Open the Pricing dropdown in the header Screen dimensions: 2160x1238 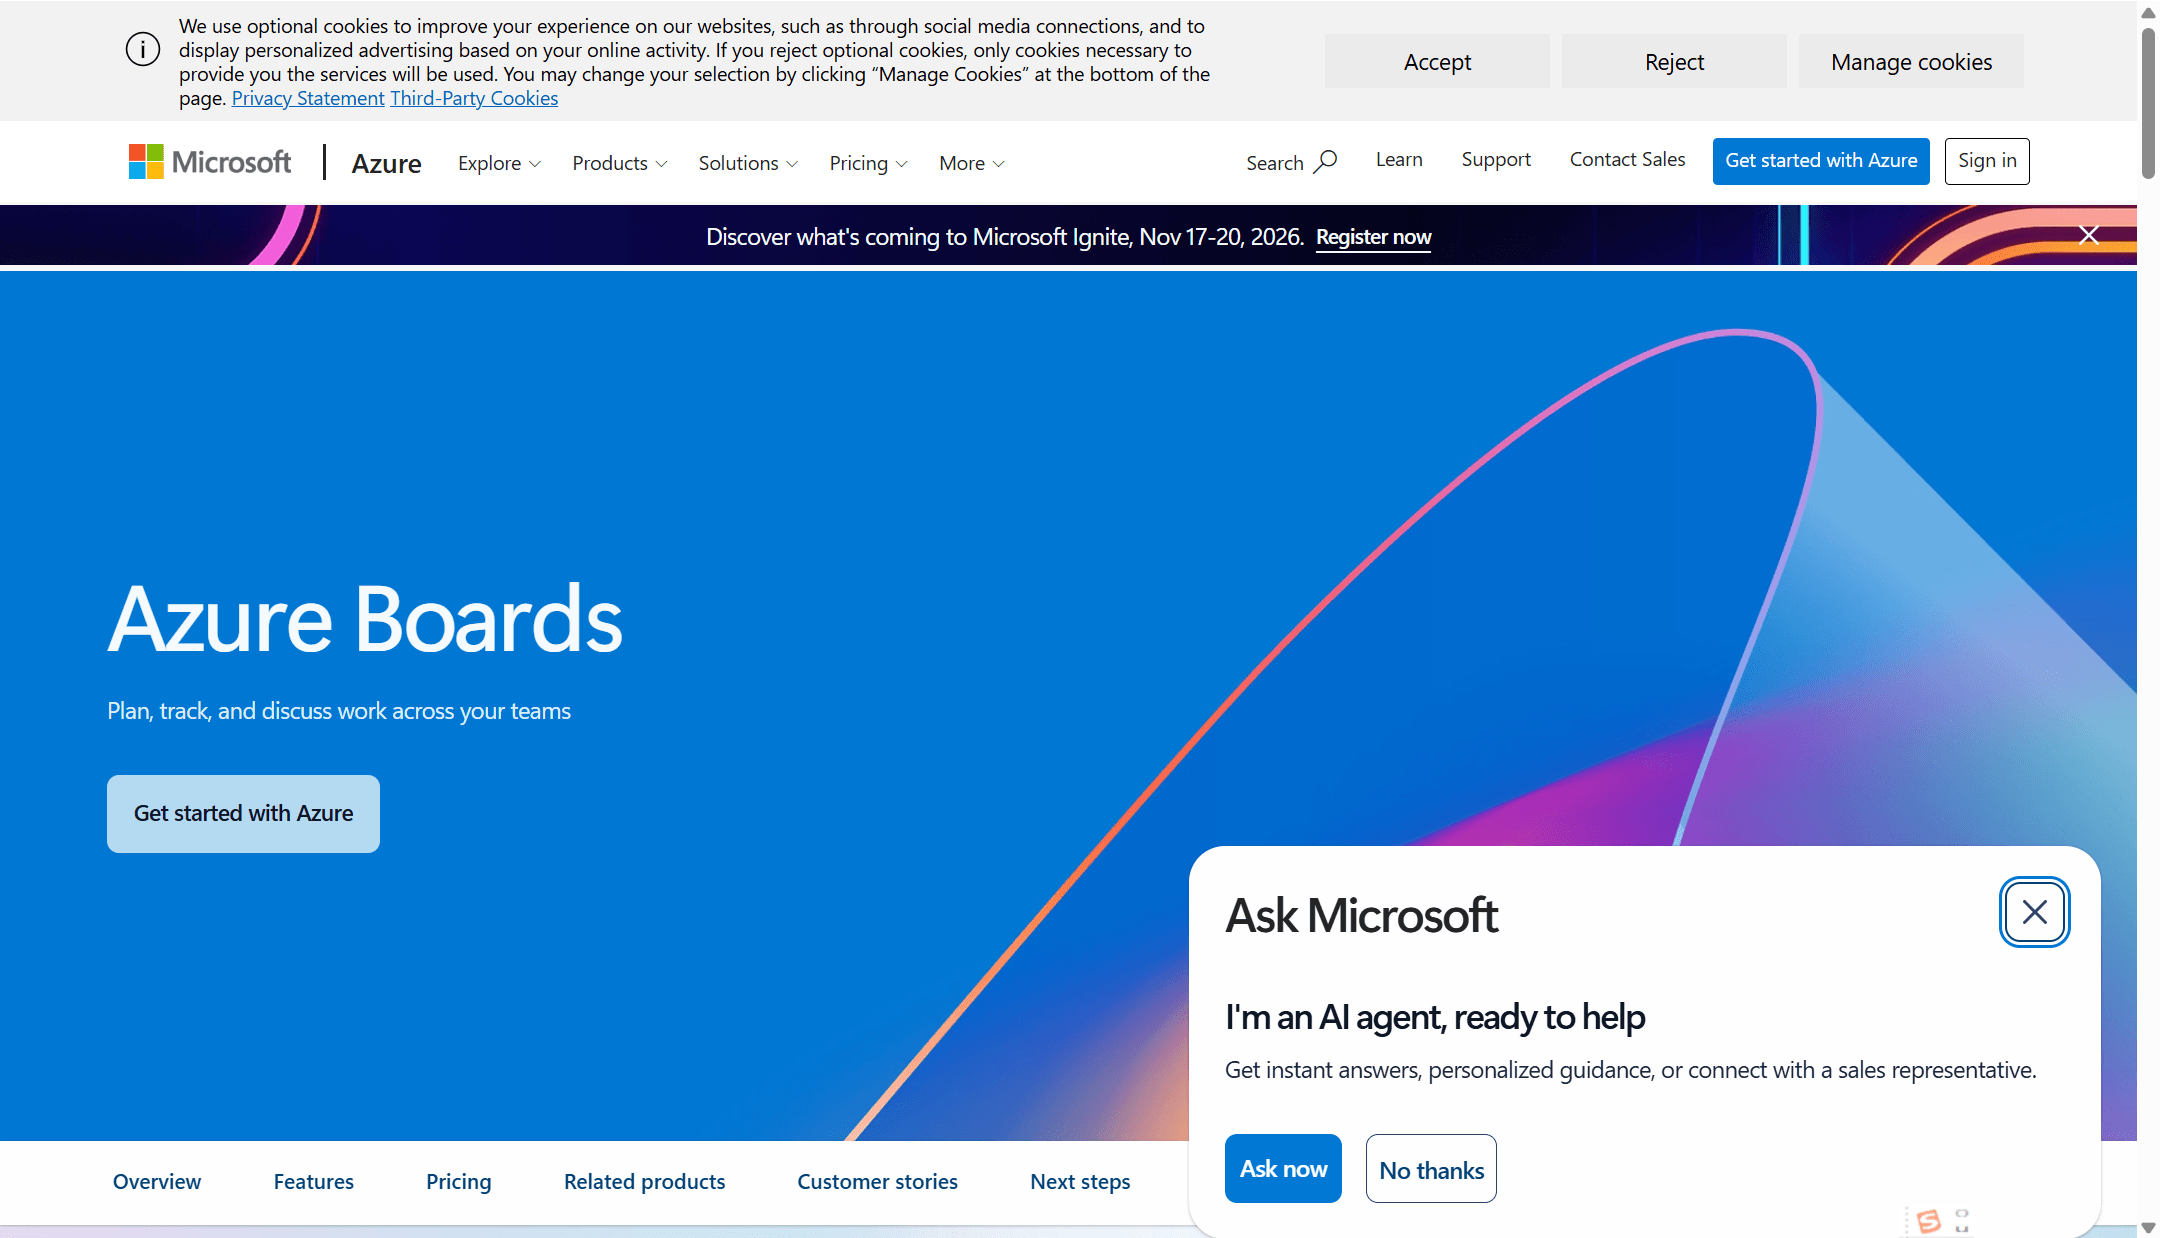click(868, 163)
